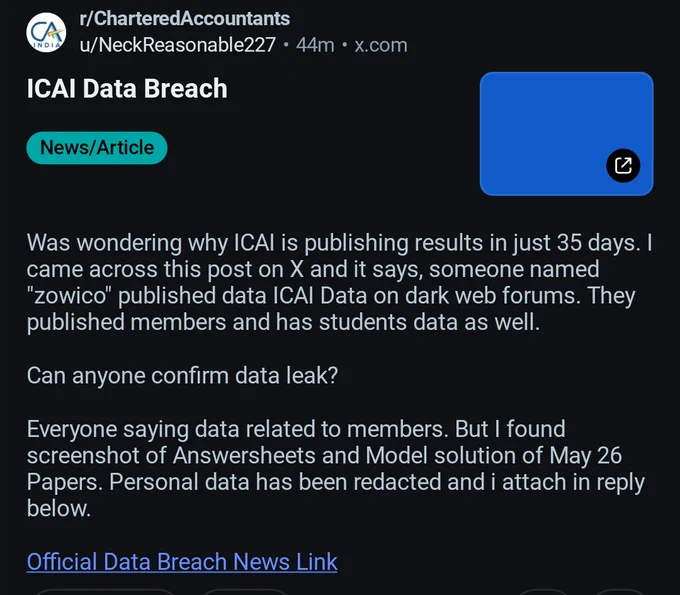This screenshot has height=595, width=680.
Task: Open the ICAI Data Breach post title
Action: point(127,88)
